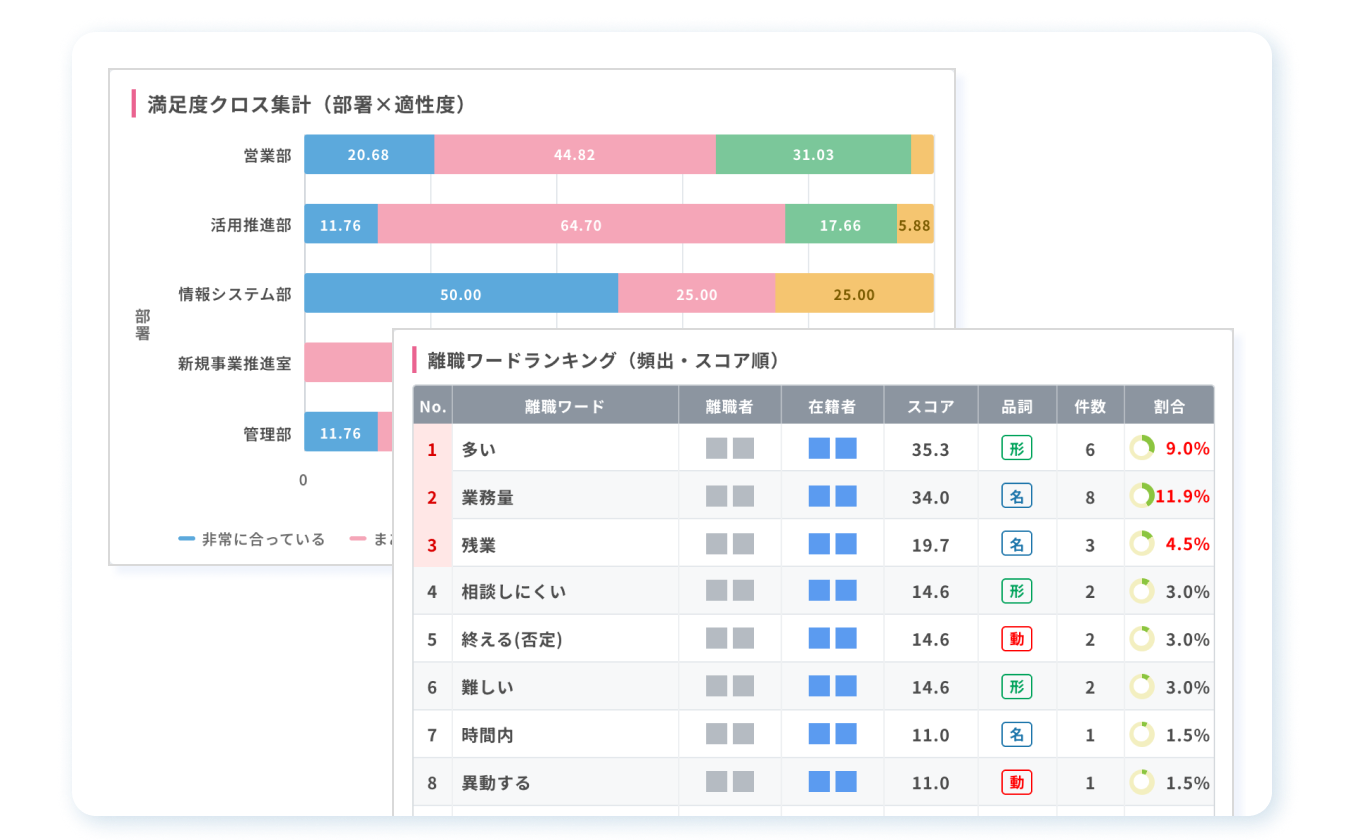Click the word 相談しにくい in the table
This screenshot has width=1360, height=840.
[514, 592]
